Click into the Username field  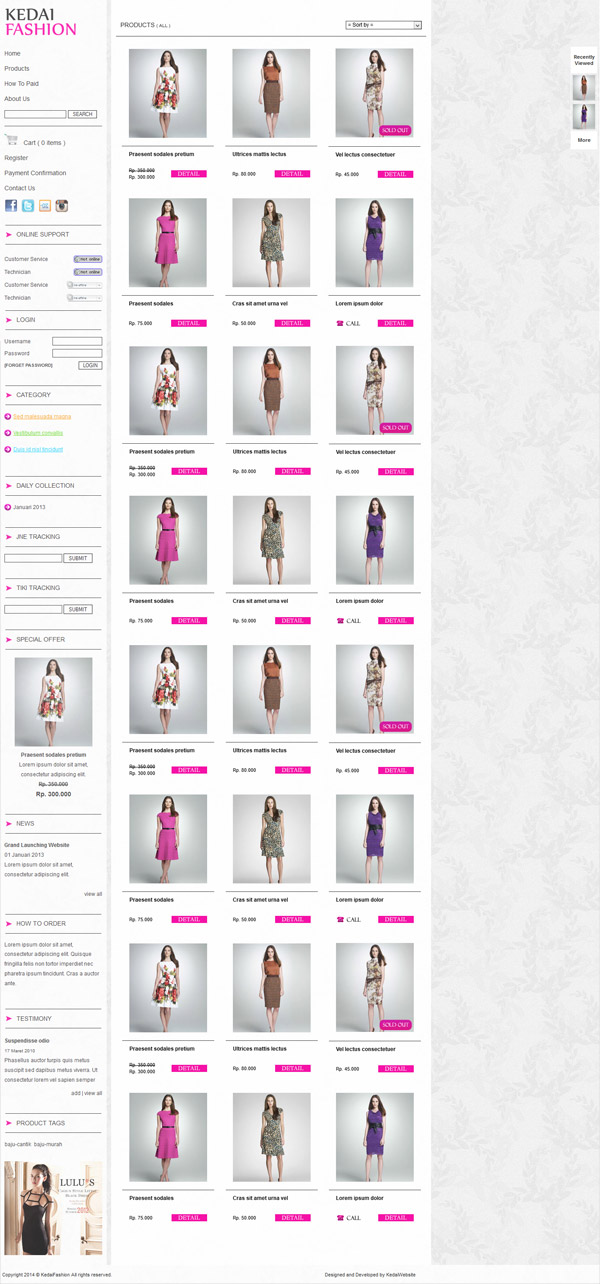point(77,341)
